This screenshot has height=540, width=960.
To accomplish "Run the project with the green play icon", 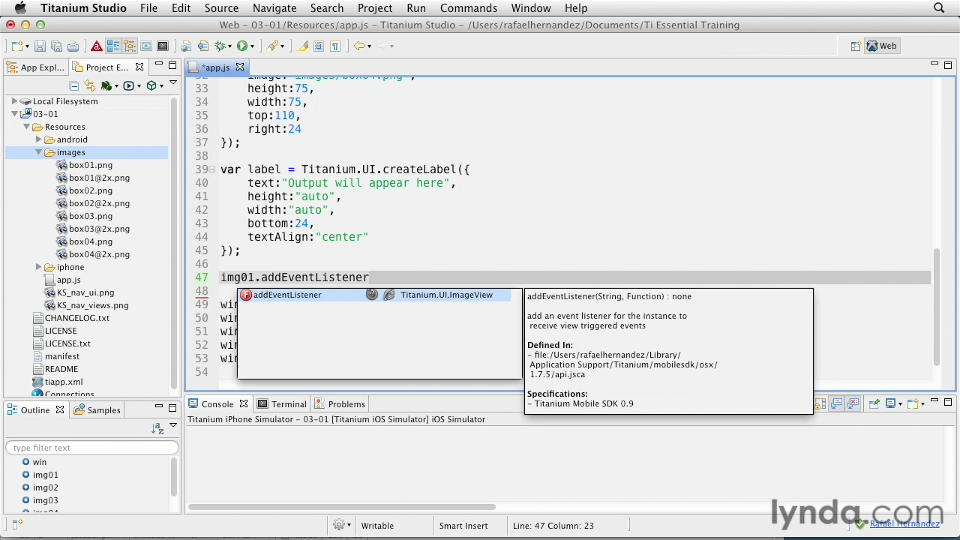I will click(x=242, y=46).
